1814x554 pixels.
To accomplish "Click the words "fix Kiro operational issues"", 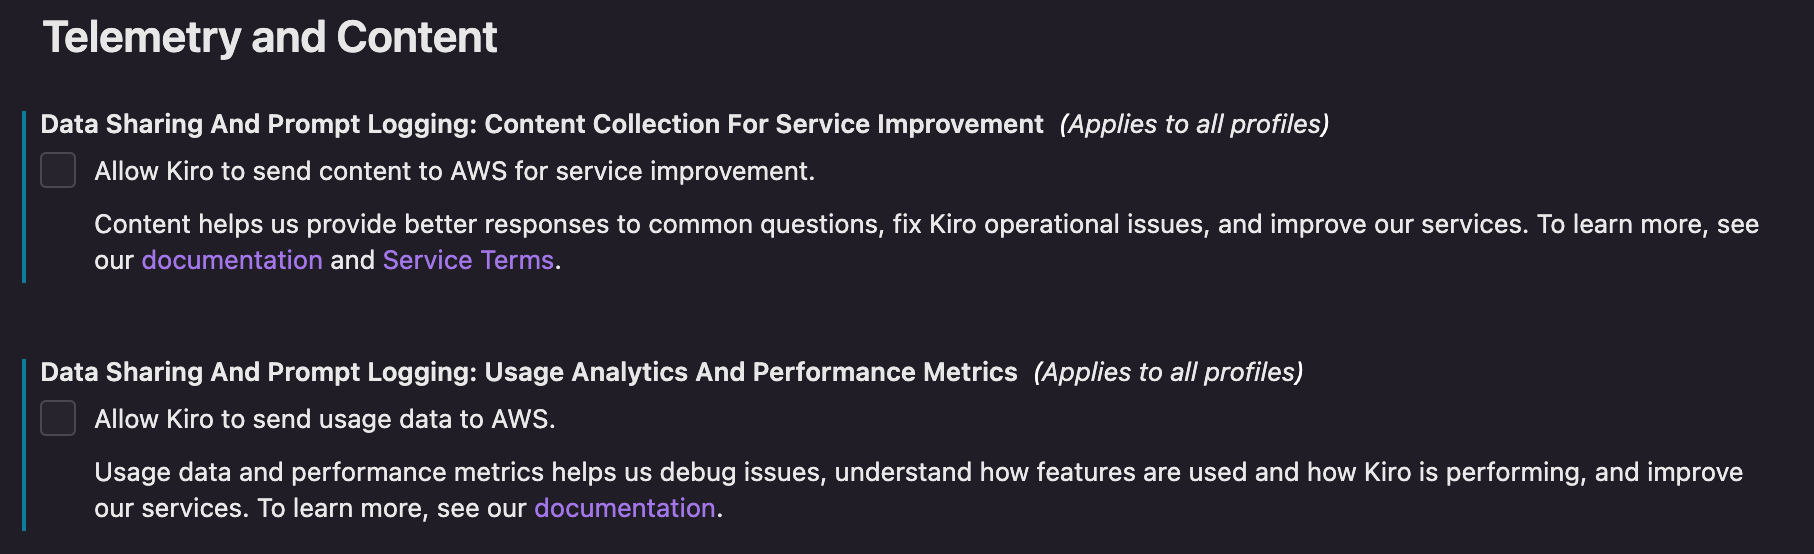I will [x=1048, y=224].
